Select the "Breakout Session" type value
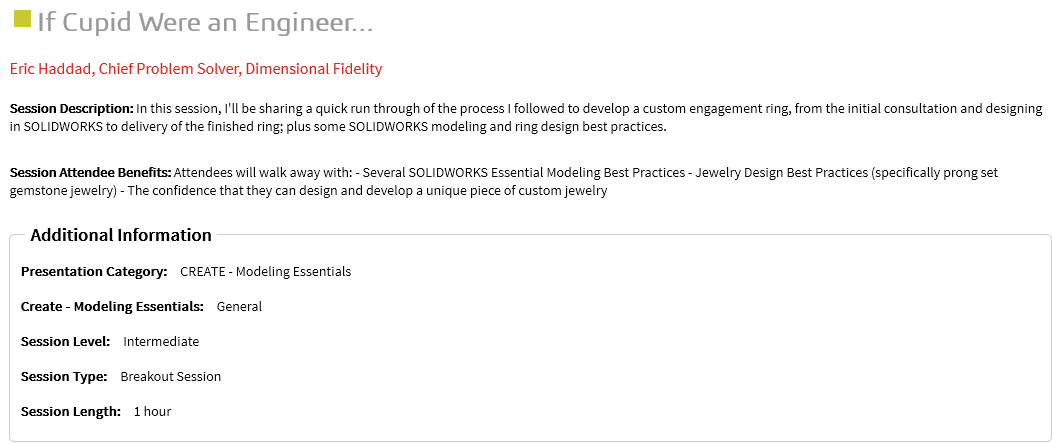Viewport: 1052px width, 444px height. (170, 377)
